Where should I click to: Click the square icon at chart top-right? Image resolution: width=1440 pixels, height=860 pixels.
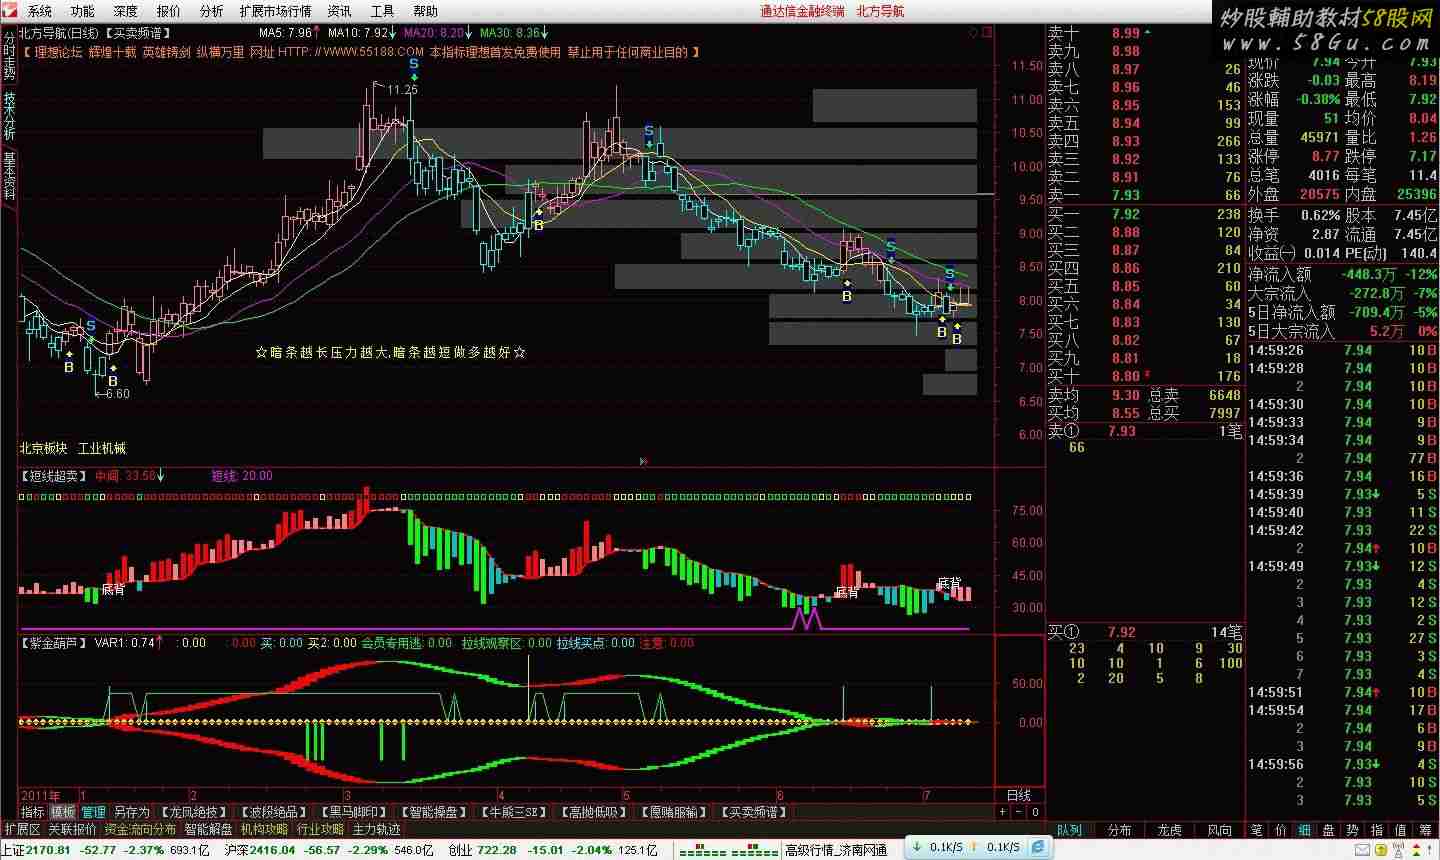pyautogui.click(x=987, y=33)
